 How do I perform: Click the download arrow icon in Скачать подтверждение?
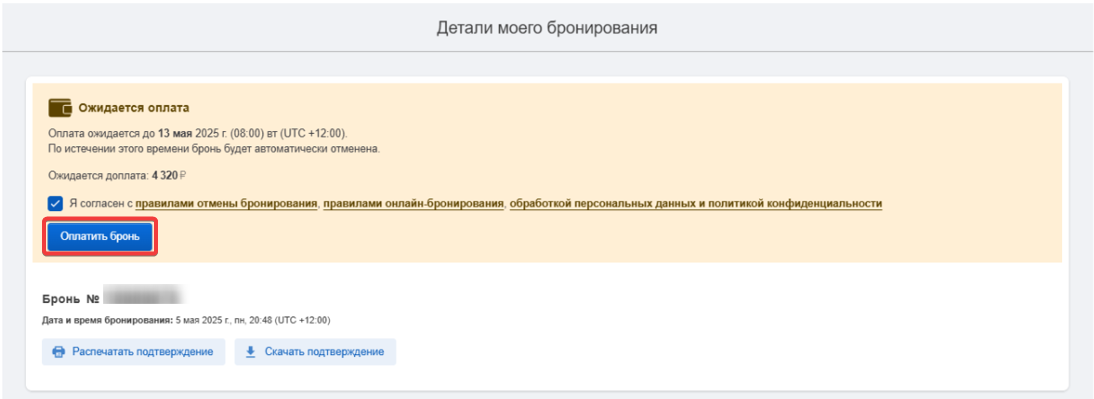pos(250,352)
